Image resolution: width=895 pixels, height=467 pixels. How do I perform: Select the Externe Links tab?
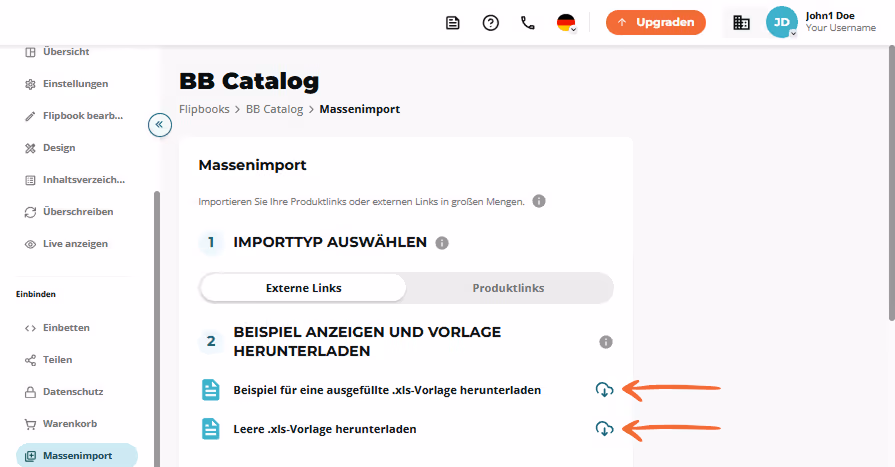click(304, 288)
